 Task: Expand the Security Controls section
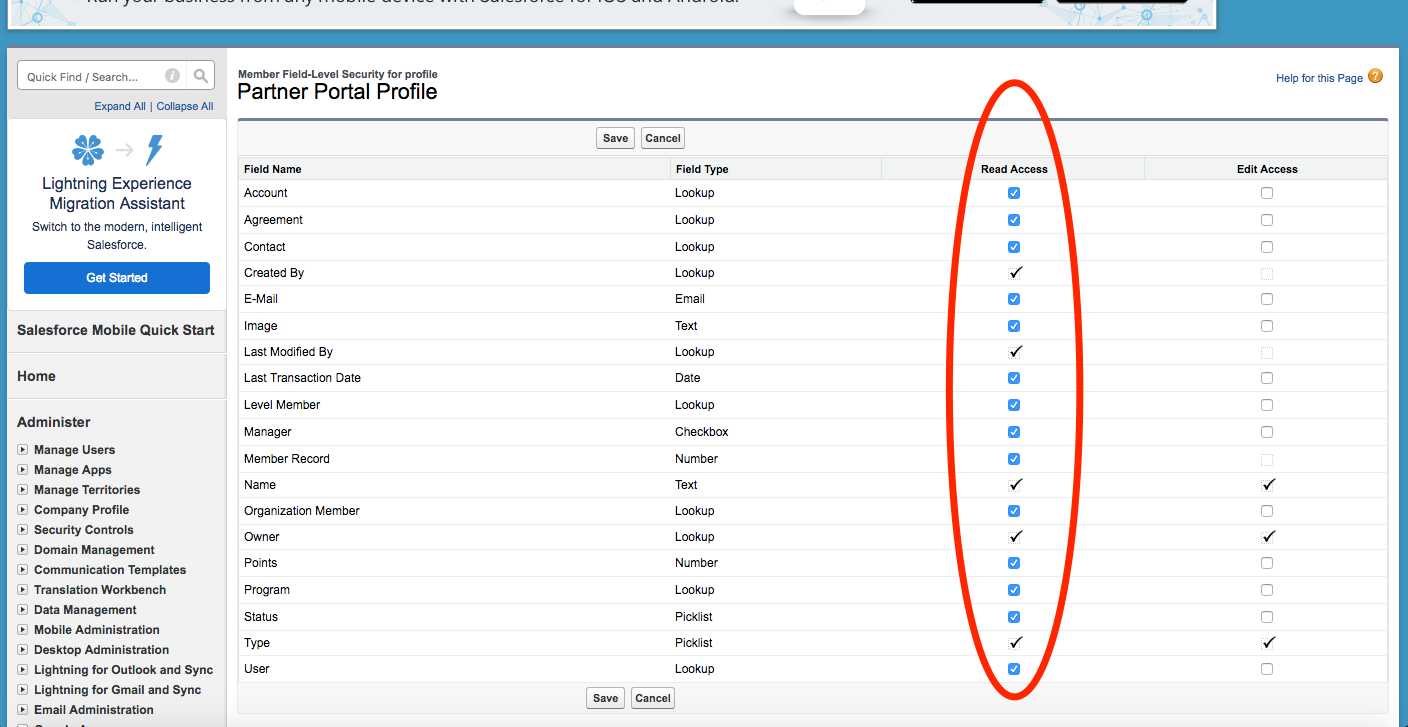click(23, 530)
